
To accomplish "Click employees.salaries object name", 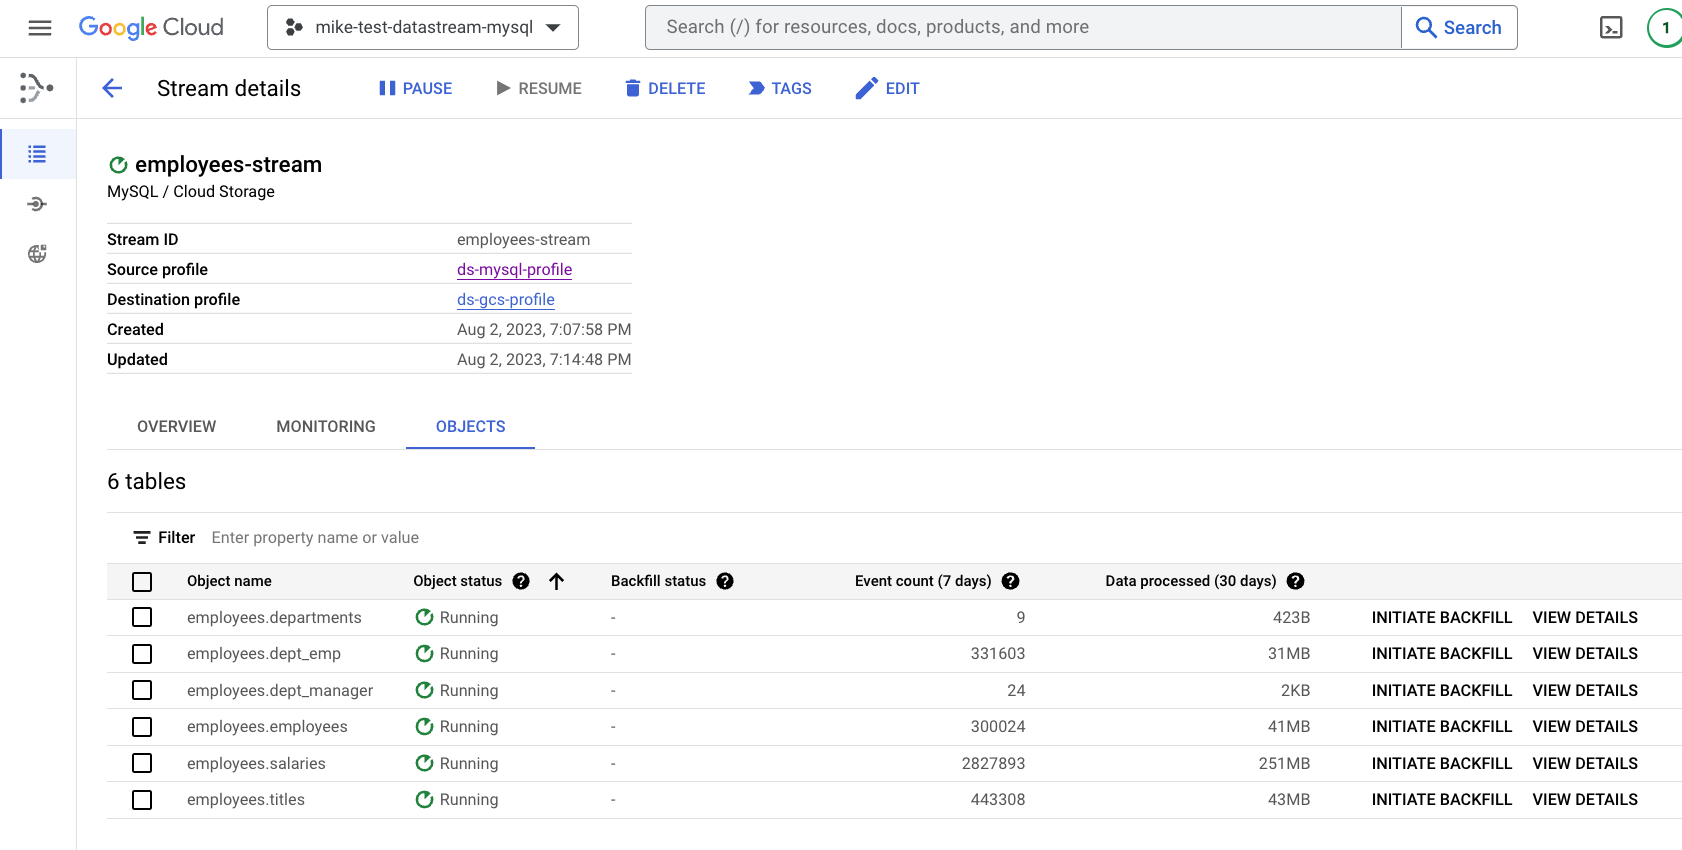I will pos(256,763).
